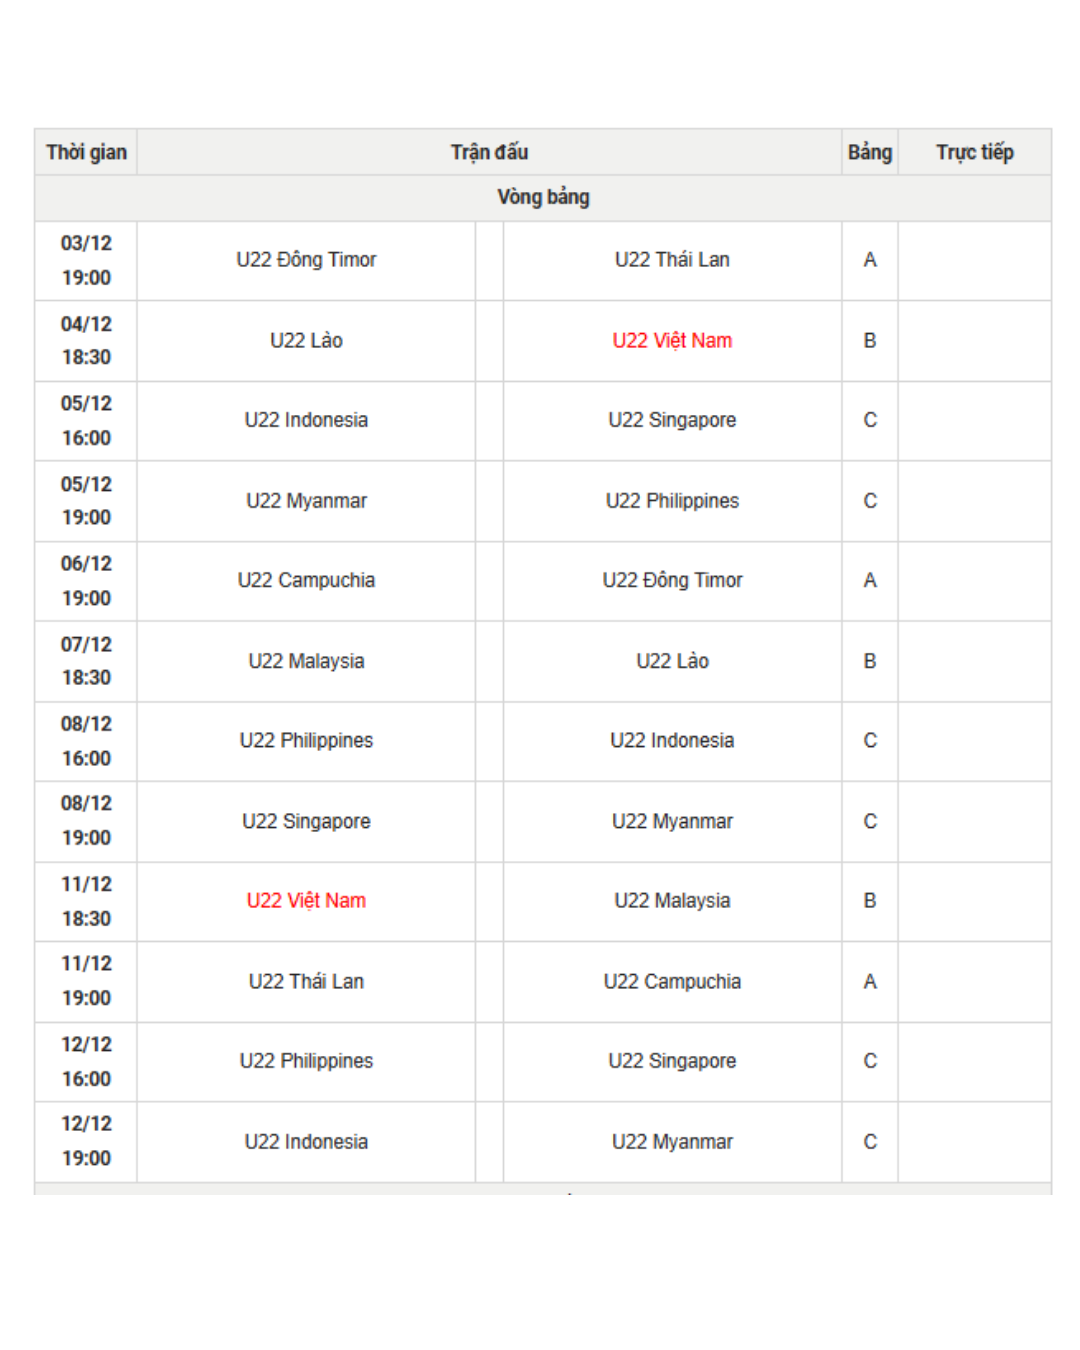Select U22 Indonesia in the 05/12 16:00 match

pyautogui.click(x=306, y=420)
